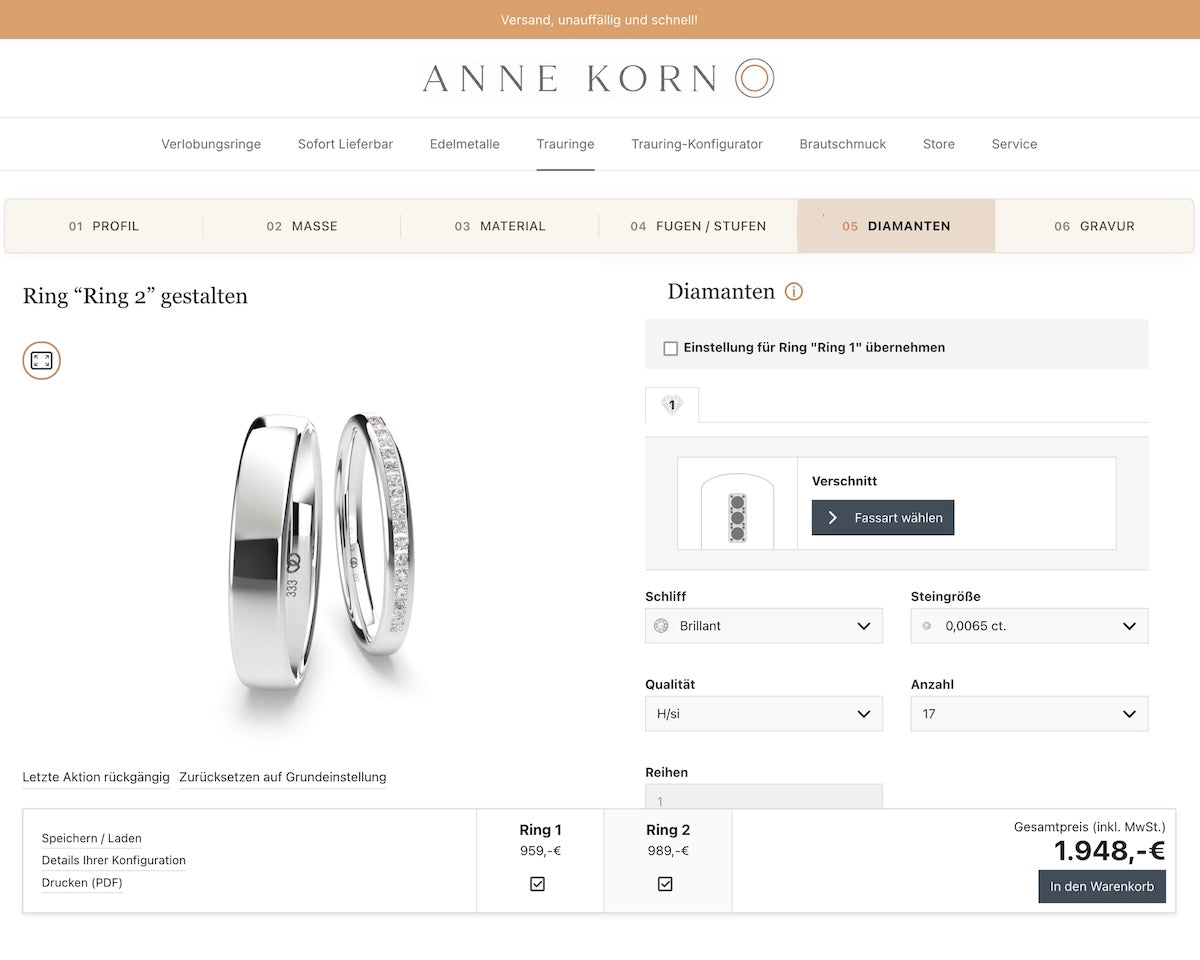Open the Qualität dropdown showing H/si
Image resolution: width=1200 pixels, height=960 pixels.
764,714
